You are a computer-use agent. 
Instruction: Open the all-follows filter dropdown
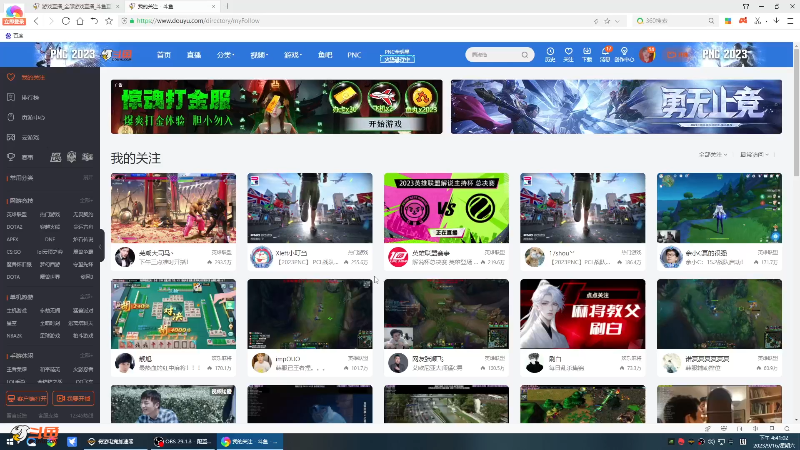coord(712,154)
